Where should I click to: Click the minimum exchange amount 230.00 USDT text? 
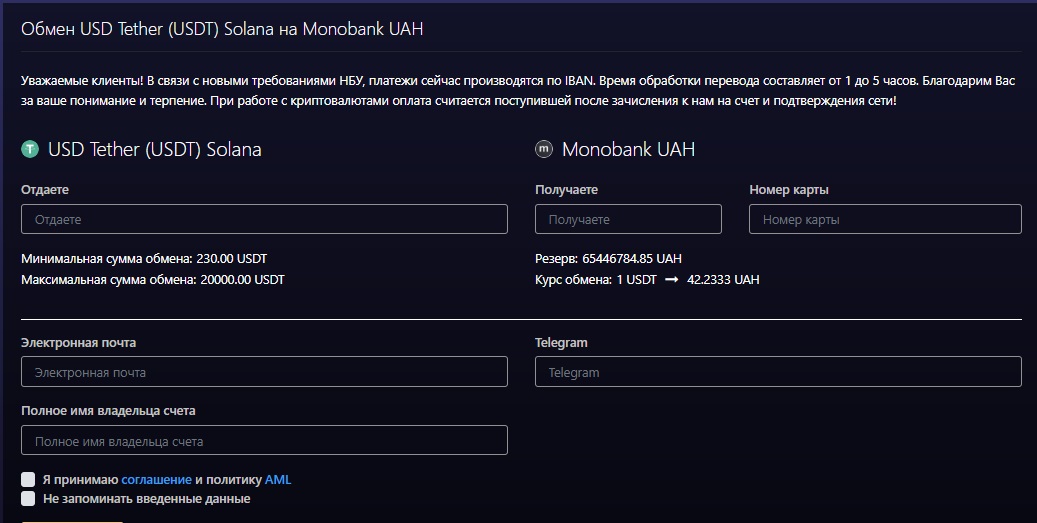231,259
